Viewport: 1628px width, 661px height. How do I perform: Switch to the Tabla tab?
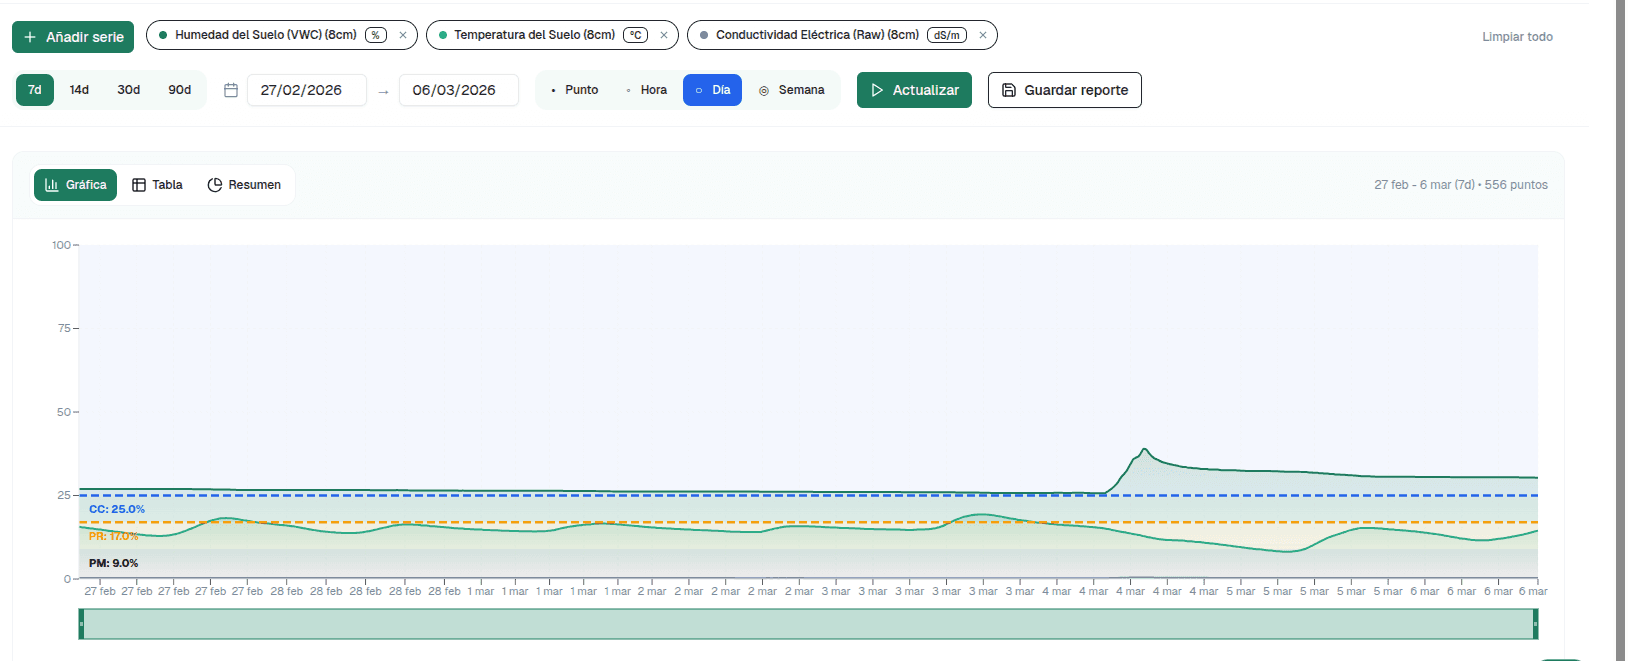tap(158, 185)
